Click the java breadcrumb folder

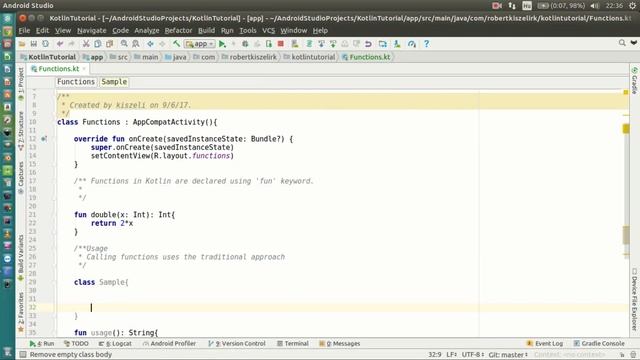[176, 57]
